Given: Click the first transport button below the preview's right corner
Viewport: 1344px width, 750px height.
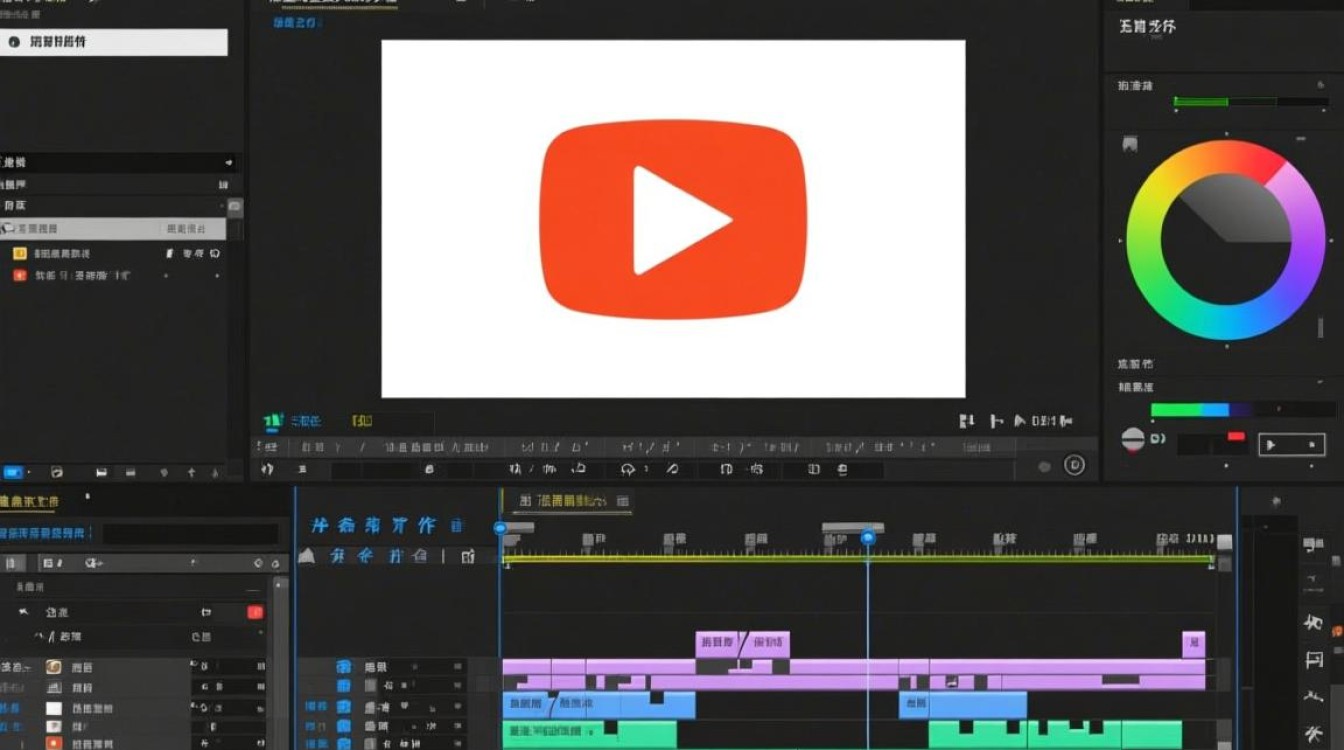Looking at the screenshot, I should click(967, 421).
